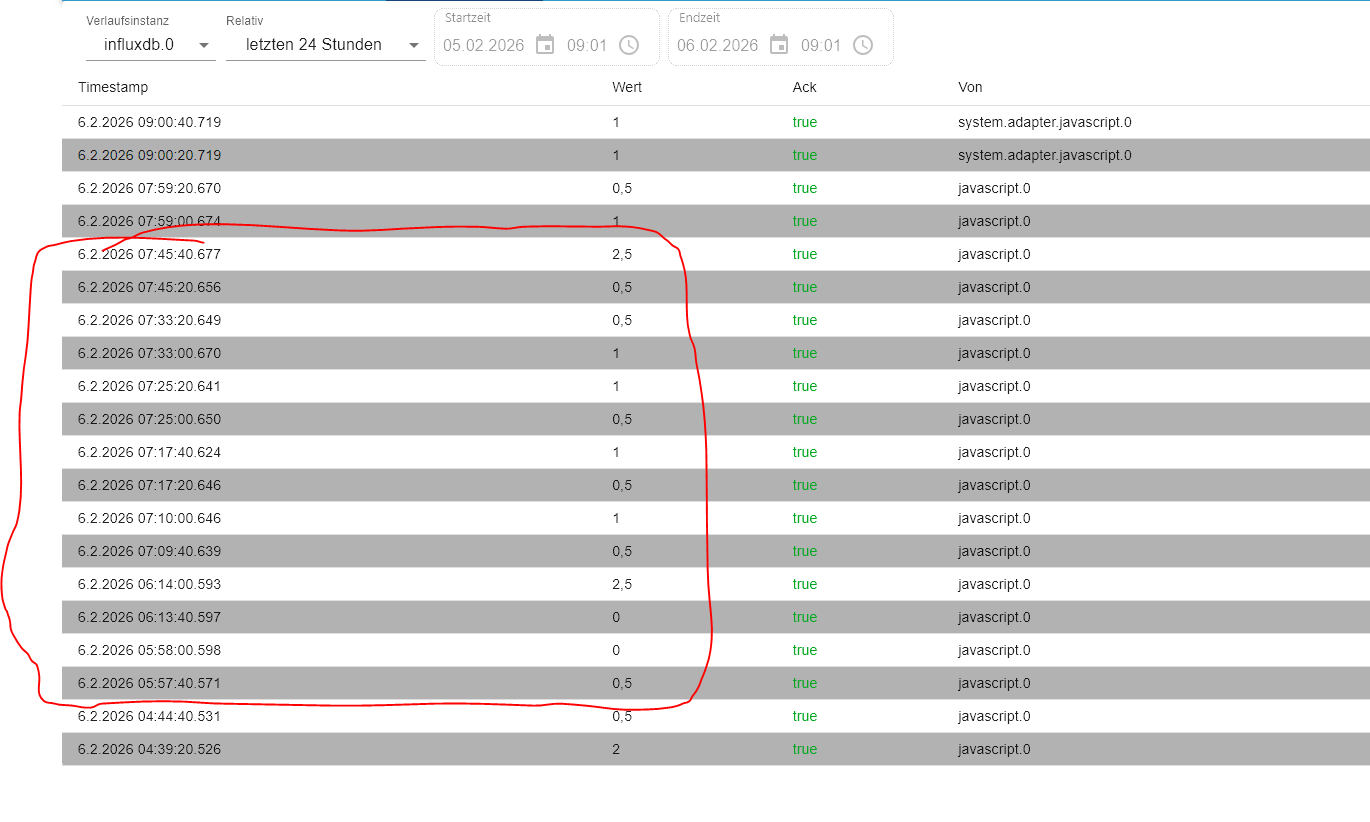The height and width of the screenshot is (822, 1370).
Task: Select timestamp 6.2.2026 07:10:00.646
Action: [x=149, y=518]
